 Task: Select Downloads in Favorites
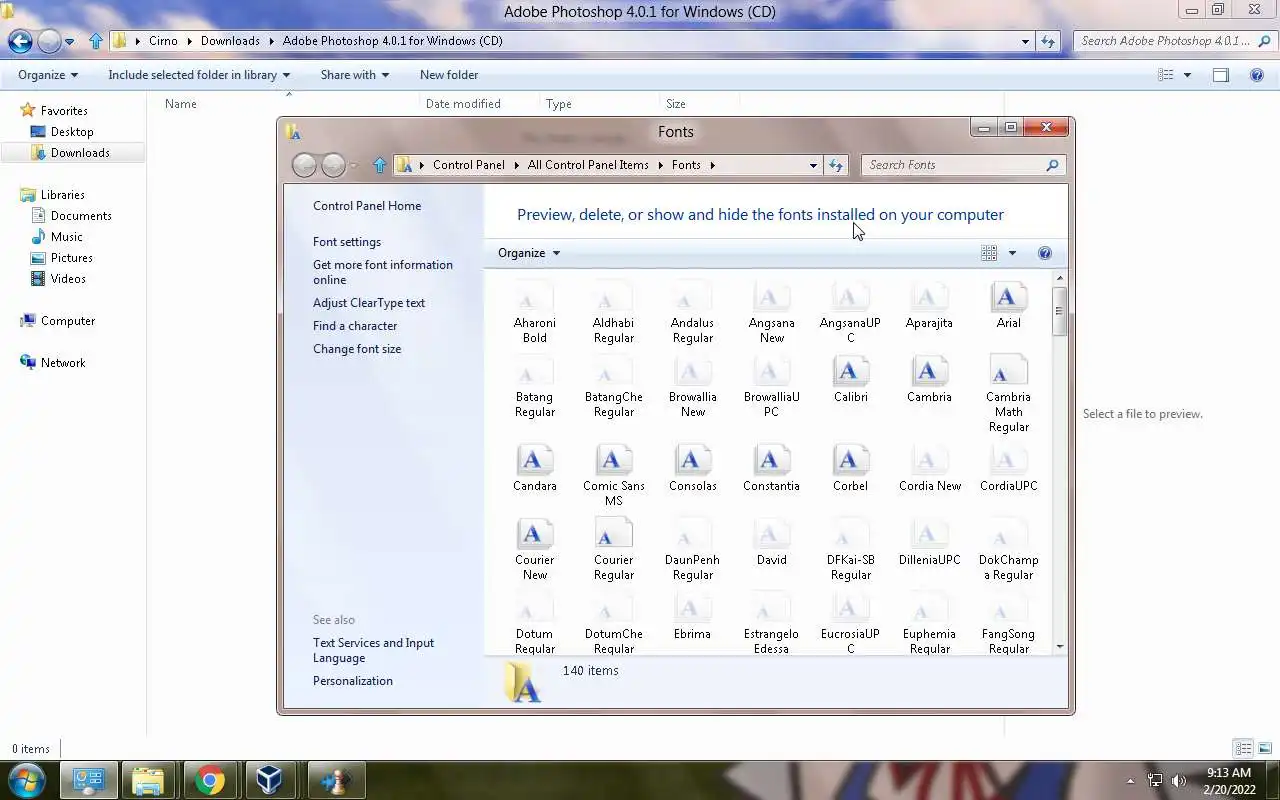80,153
